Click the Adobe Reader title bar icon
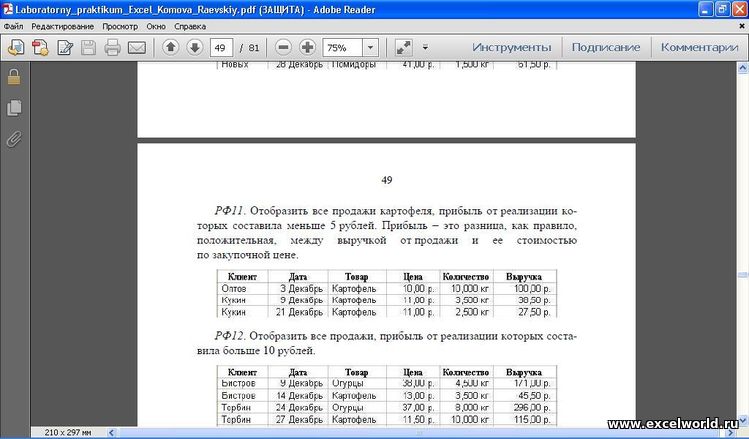 (8, 9)
